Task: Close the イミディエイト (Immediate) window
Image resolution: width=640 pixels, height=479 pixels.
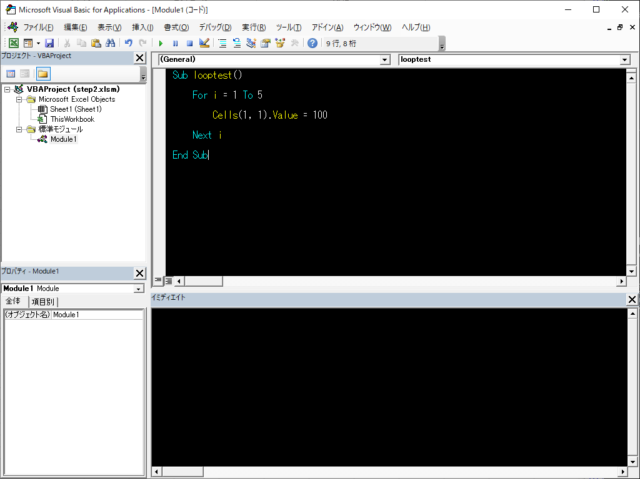Action: click(x=631, y=299)
